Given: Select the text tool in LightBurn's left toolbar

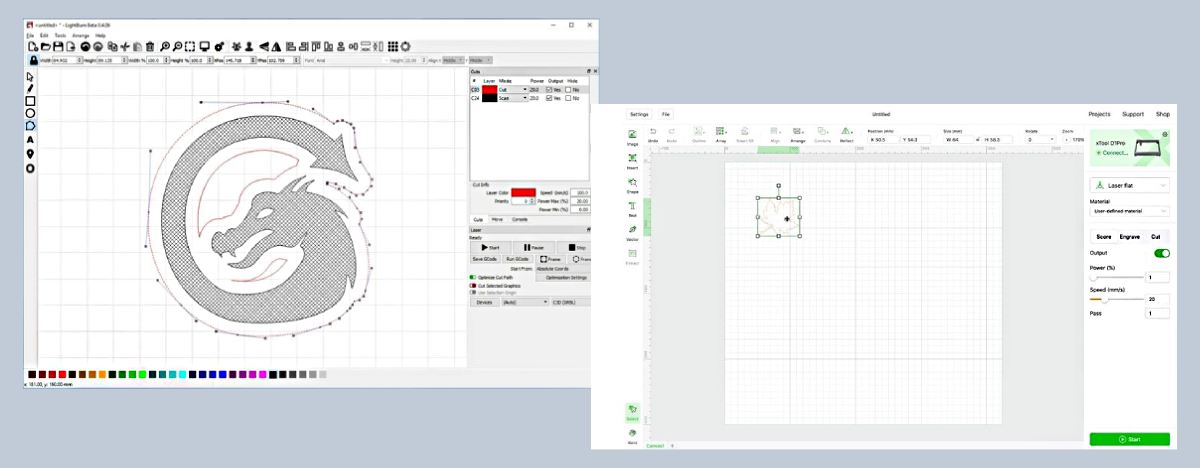Looking at the screenshot, I should 30,140.
